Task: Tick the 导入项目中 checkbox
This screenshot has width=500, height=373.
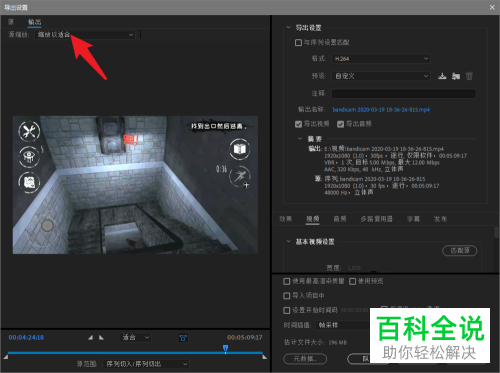Action: pos(286,296)
